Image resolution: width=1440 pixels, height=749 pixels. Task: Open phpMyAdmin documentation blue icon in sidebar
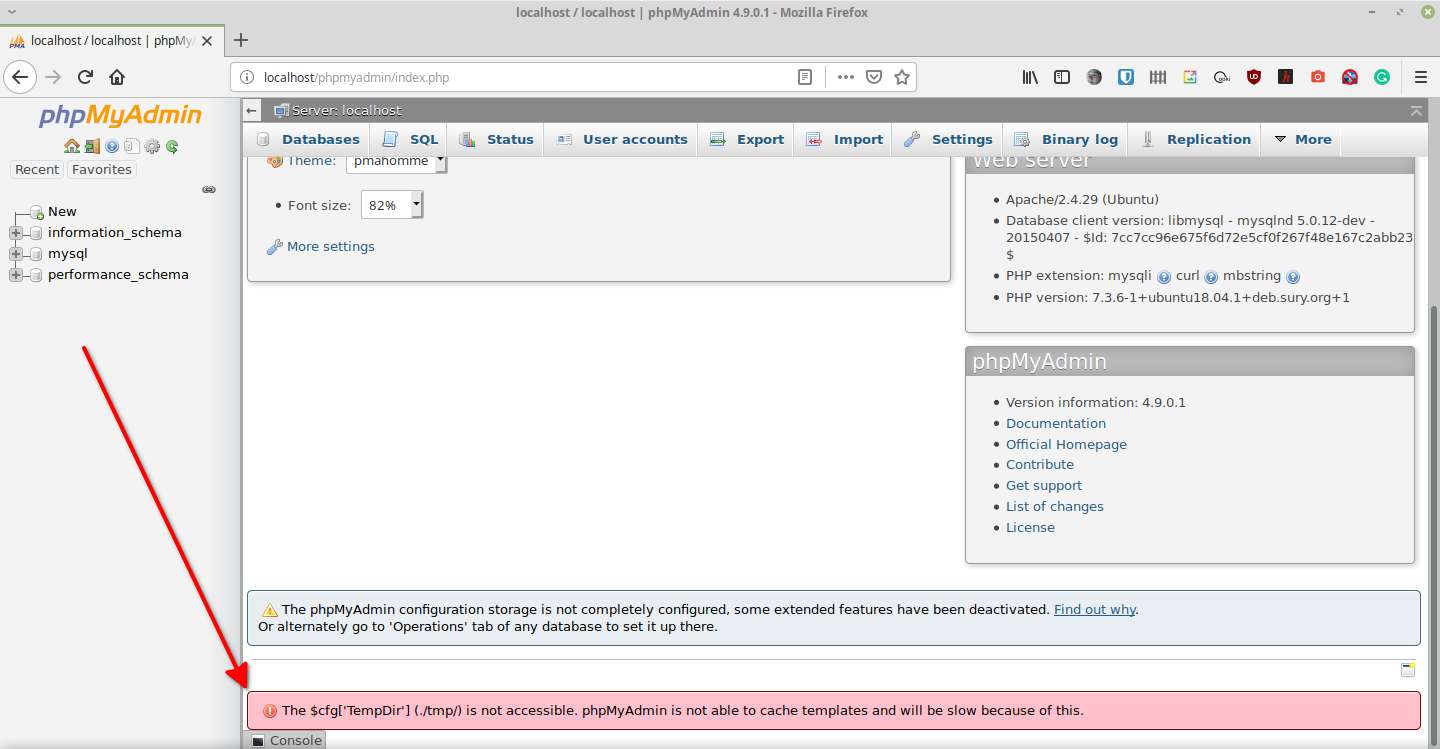112,146
